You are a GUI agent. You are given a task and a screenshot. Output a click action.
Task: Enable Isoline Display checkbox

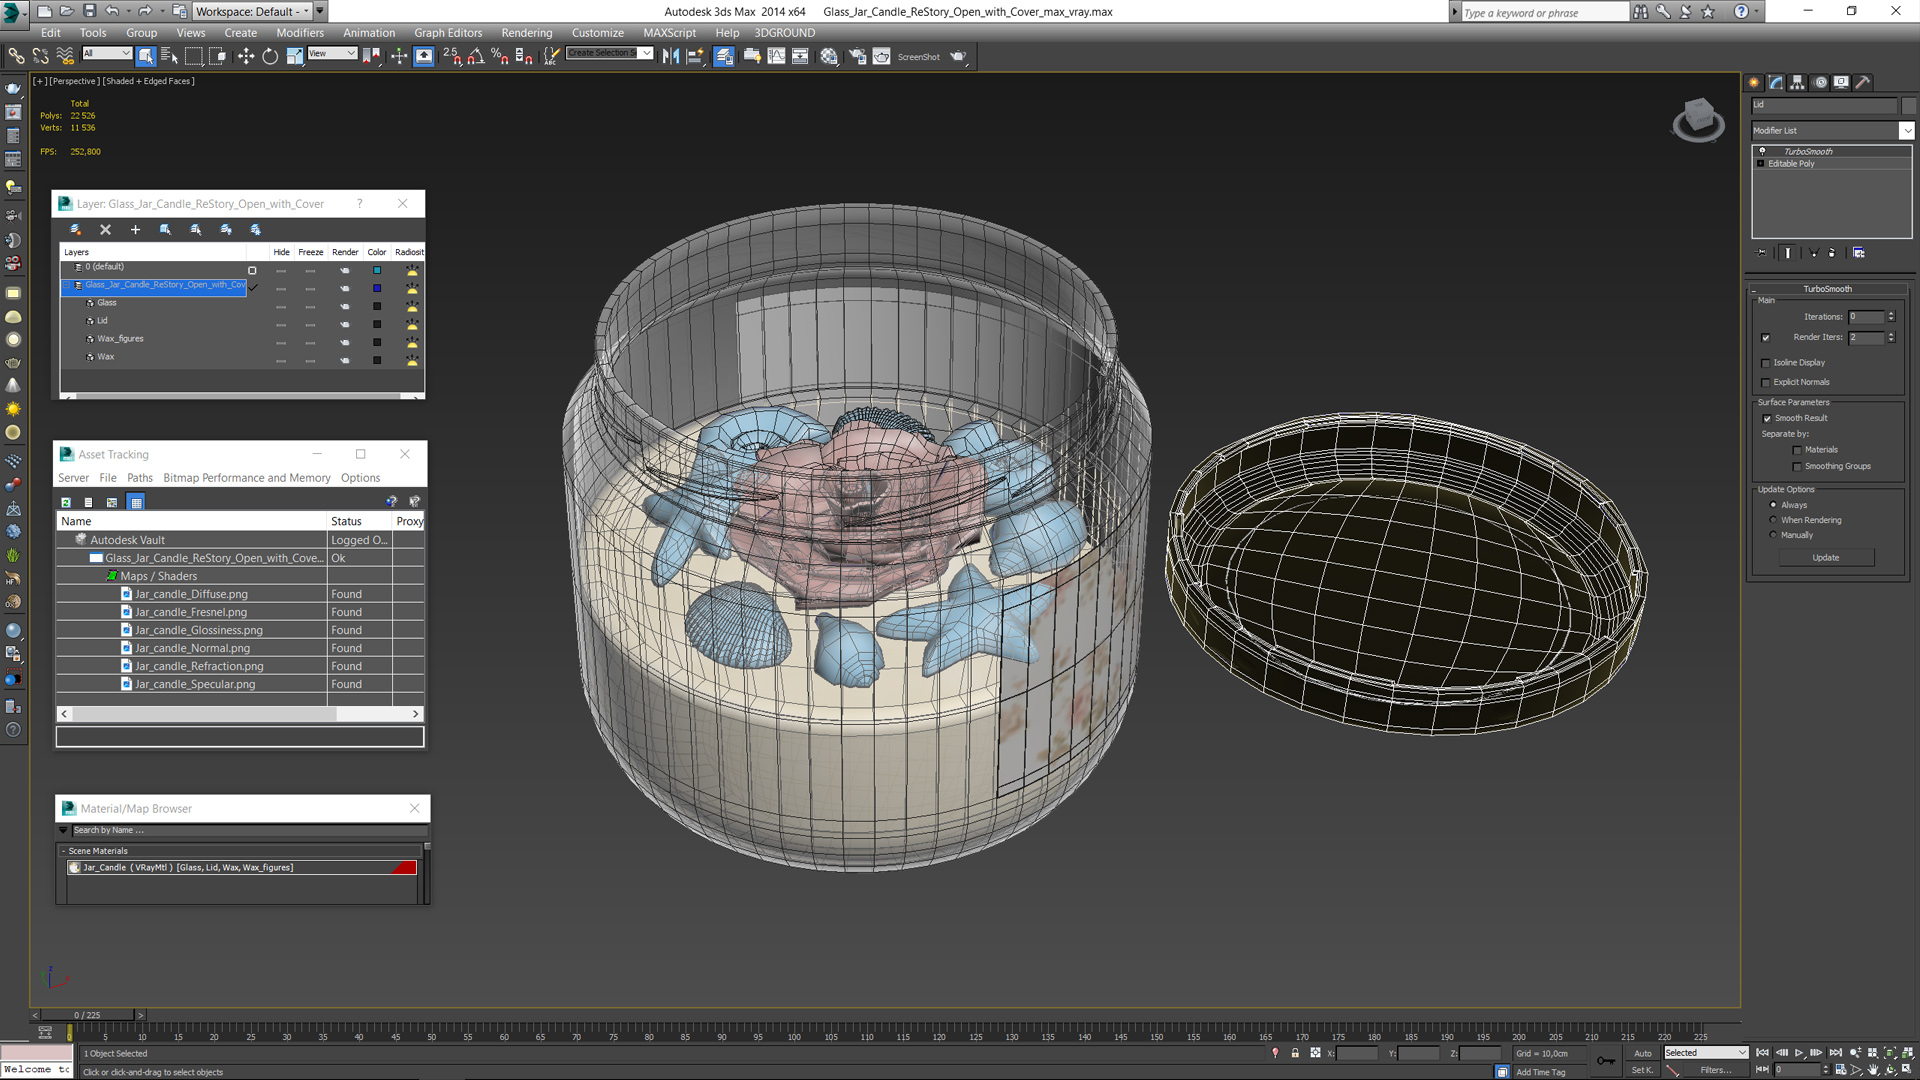coord(1766,363)
